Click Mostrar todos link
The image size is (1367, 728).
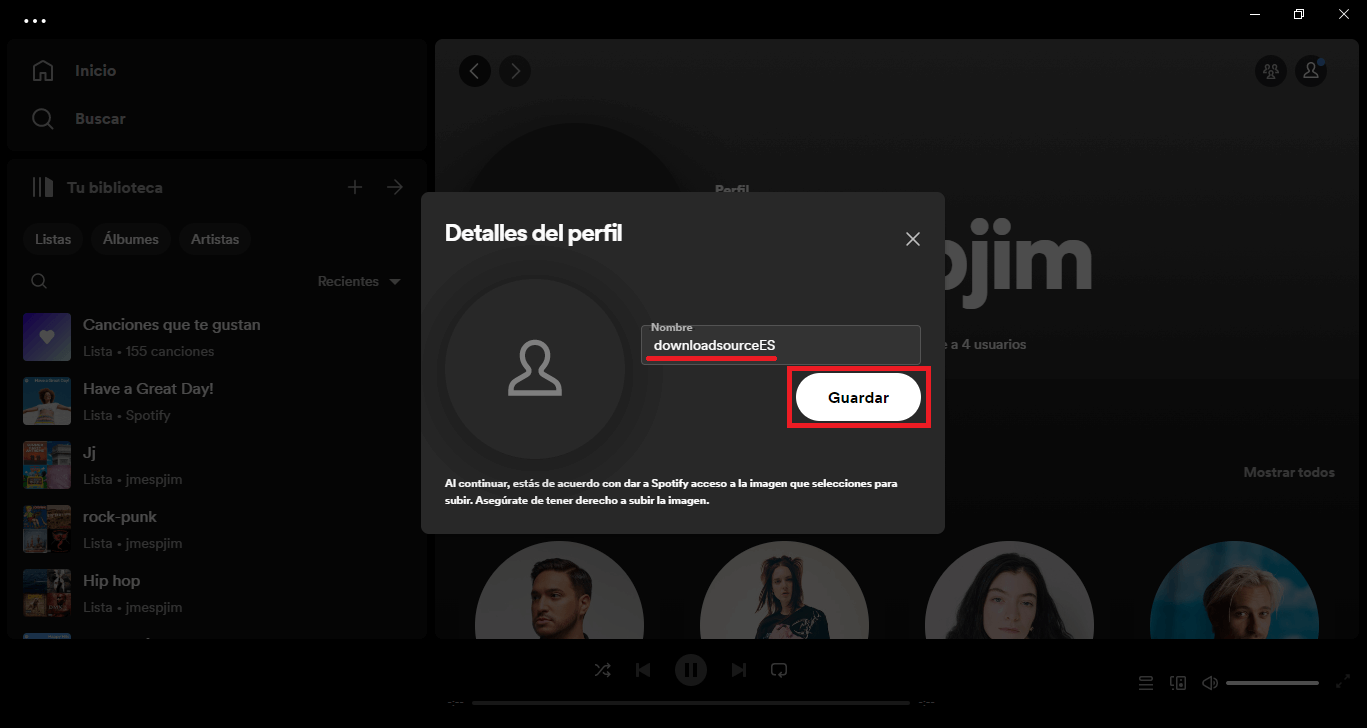[x=1289, y=472]
